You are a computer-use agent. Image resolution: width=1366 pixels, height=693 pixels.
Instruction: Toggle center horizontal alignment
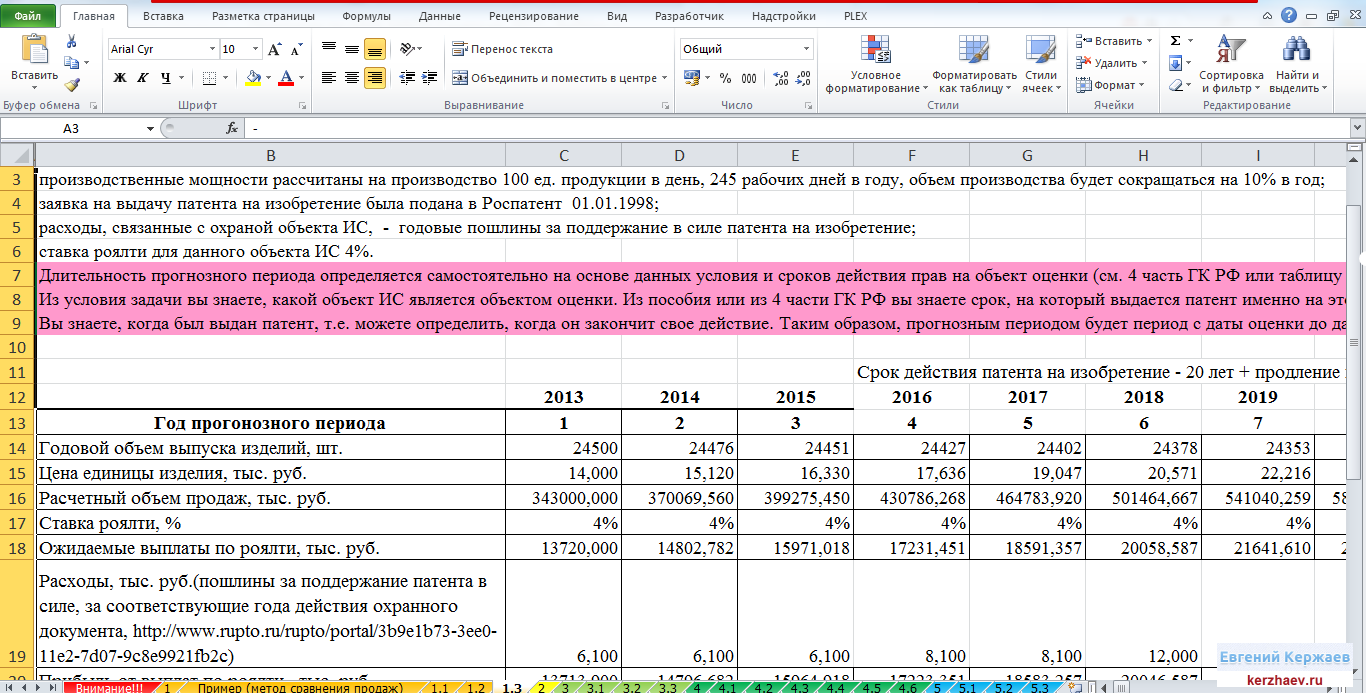352,78
